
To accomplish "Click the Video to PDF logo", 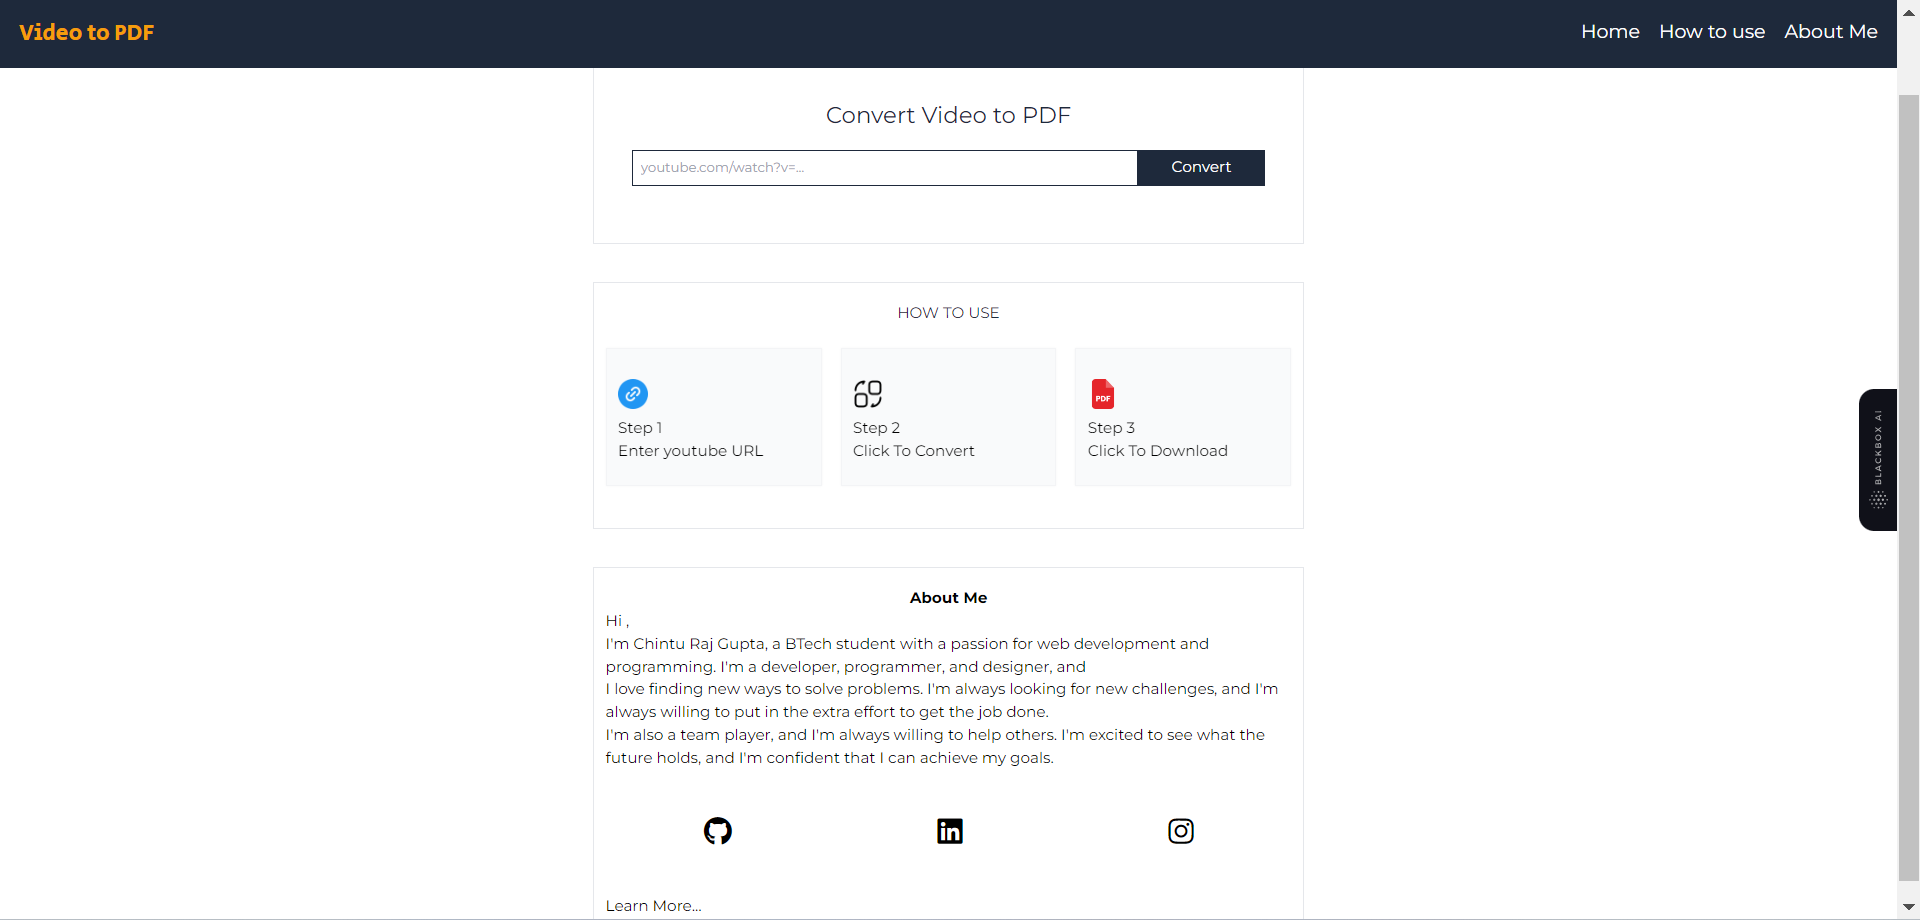I will pyautogui.click(x=87, y=33).
